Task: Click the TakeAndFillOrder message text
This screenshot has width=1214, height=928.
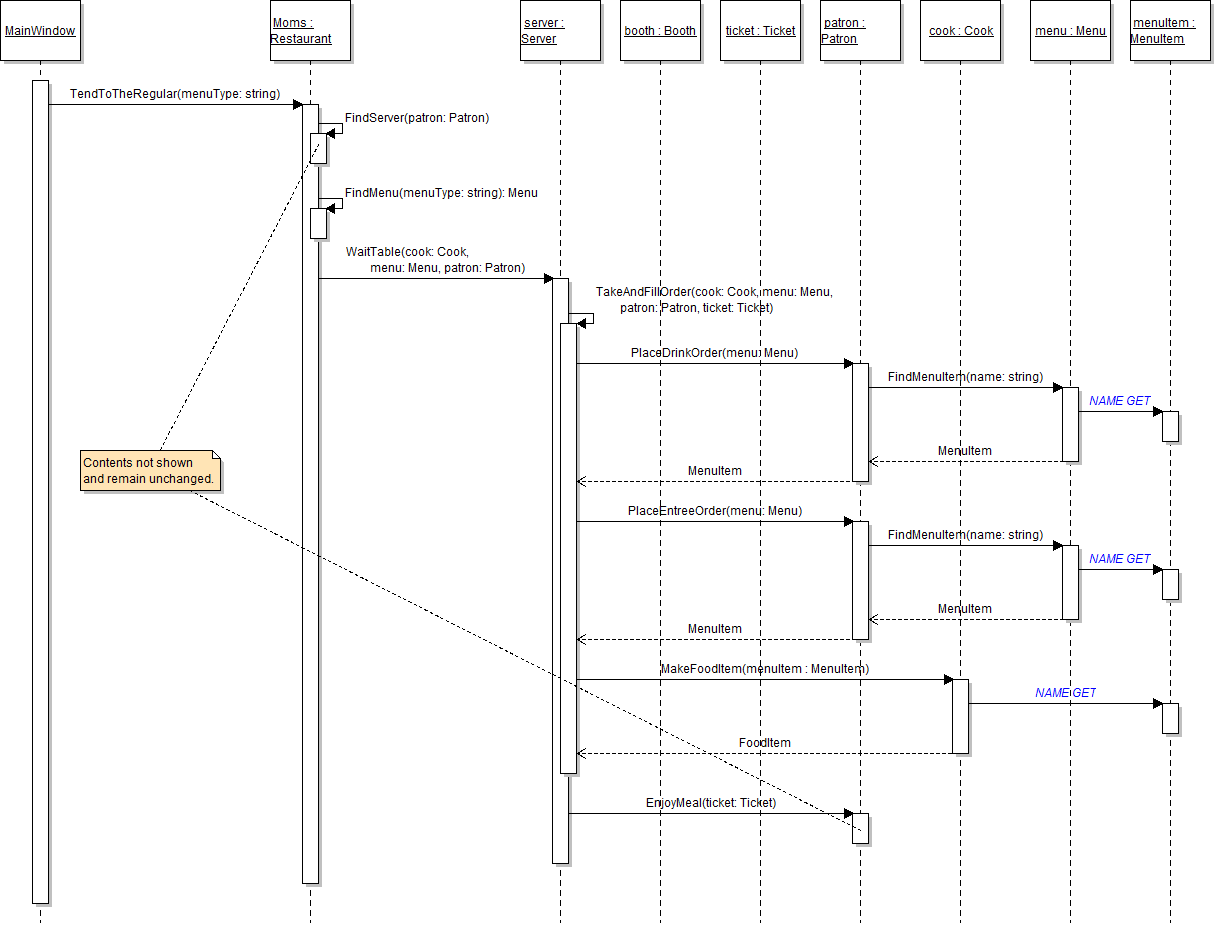Action: pos(714,299)
